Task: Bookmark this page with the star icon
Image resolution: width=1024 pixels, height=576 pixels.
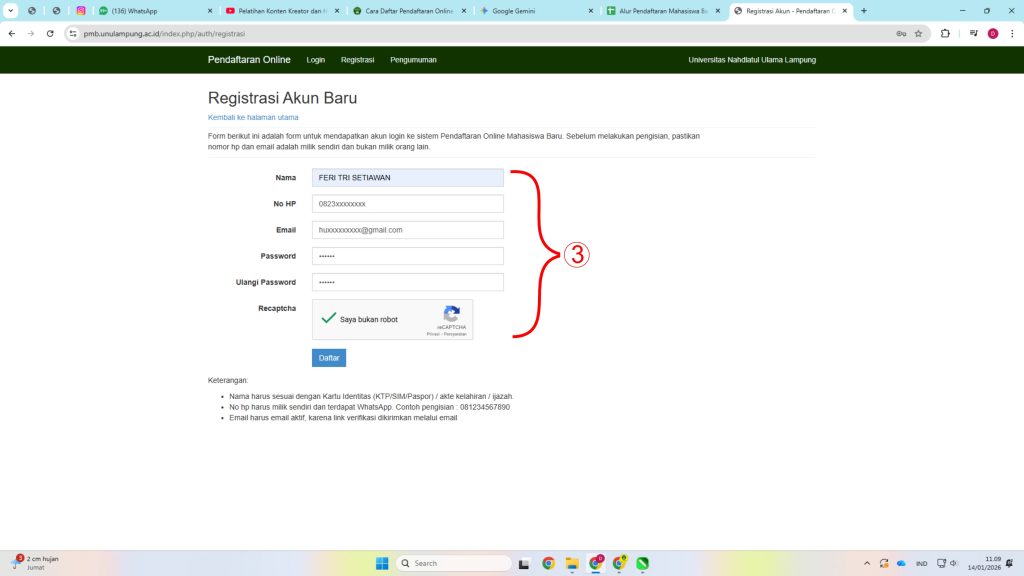Action: pyautogui.click(x=918, y=33)
